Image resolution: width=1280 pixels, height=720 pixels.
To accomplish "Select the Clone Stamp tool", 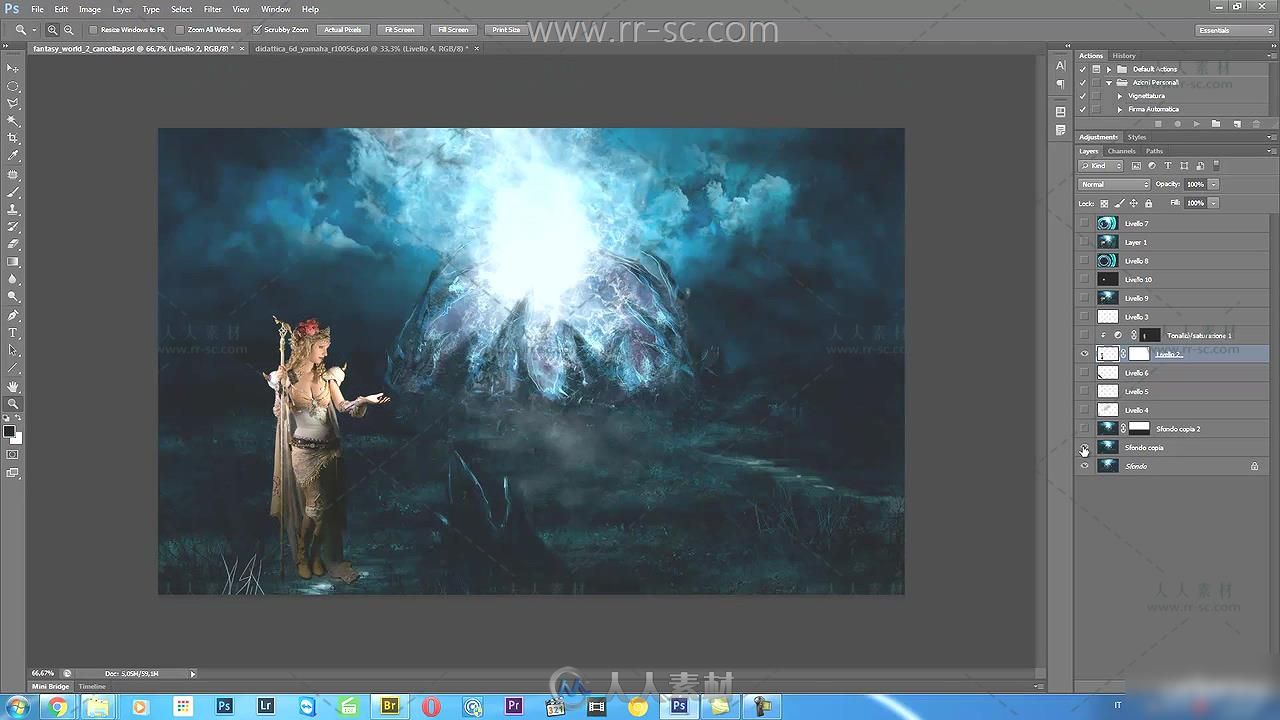I will point(13,209).
